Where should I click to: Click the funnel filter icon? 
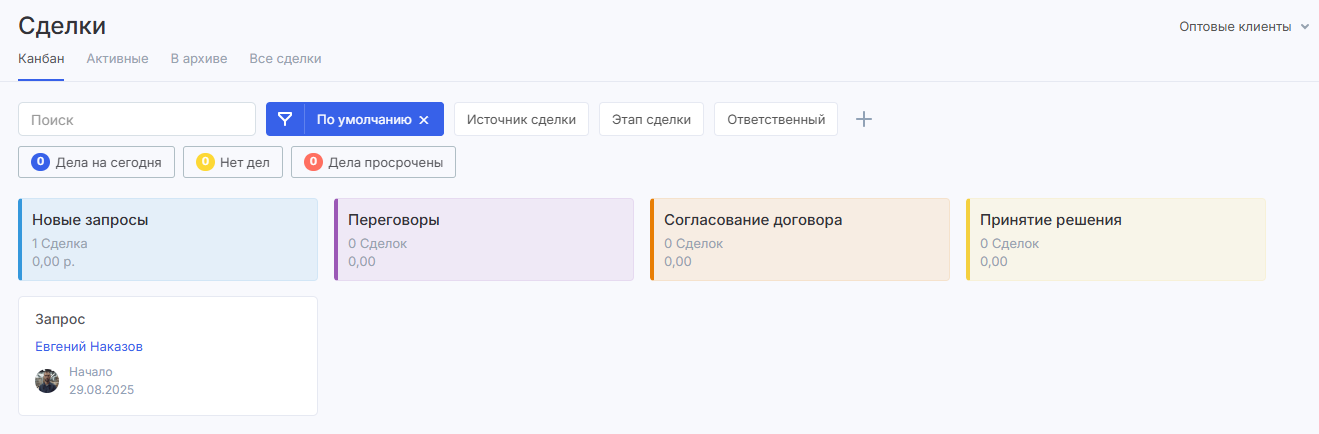pos(285,119)
